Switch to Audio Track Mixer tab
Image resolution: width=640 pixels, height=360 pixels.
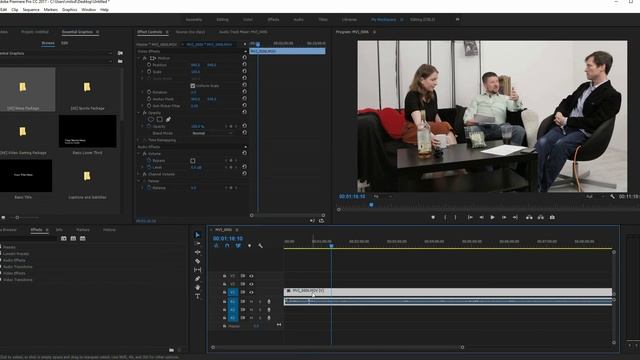point(243,32)
